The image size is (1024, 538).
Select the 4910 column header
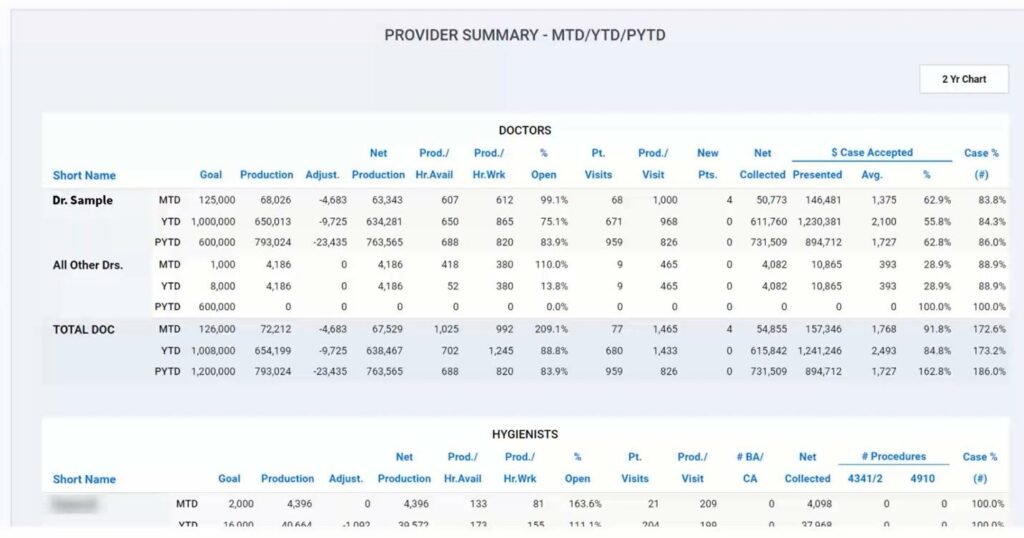(922, 479)
